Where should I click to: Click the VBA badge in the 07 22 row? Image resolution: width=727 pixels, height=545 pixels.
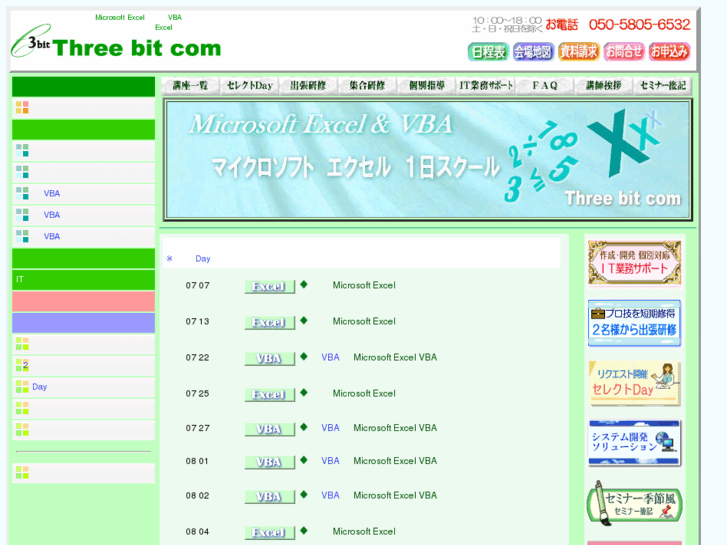pos(269,359)
